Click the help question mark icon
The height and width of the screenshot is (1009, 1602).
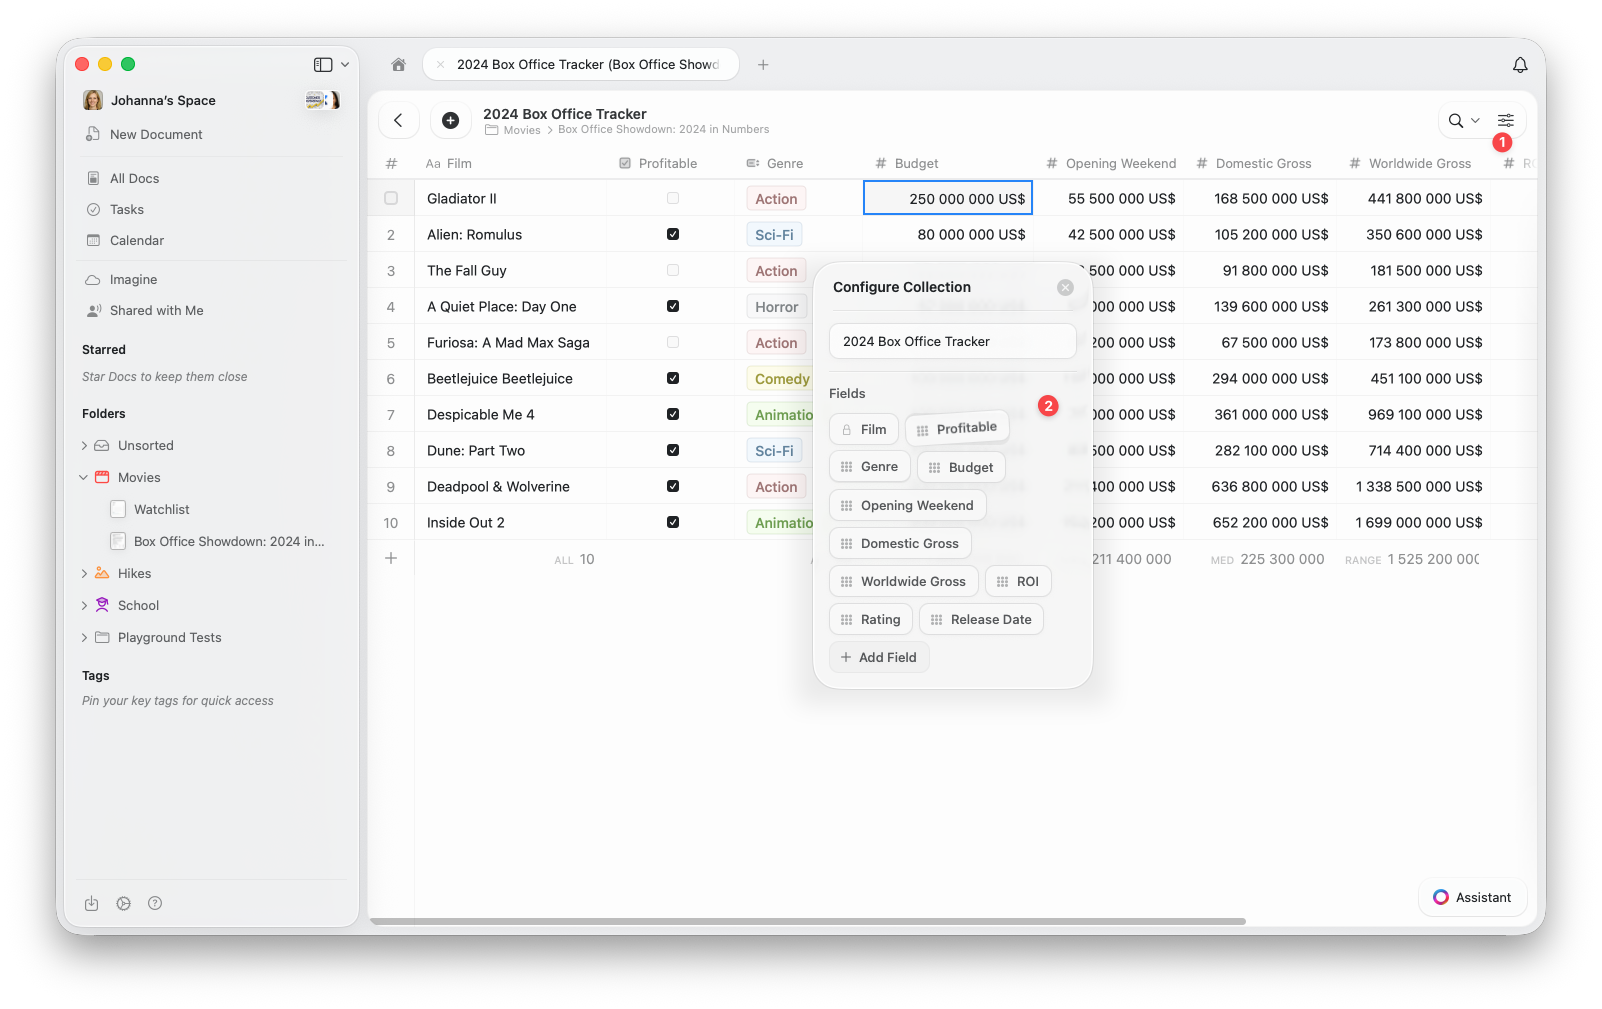tap(155, 903)
